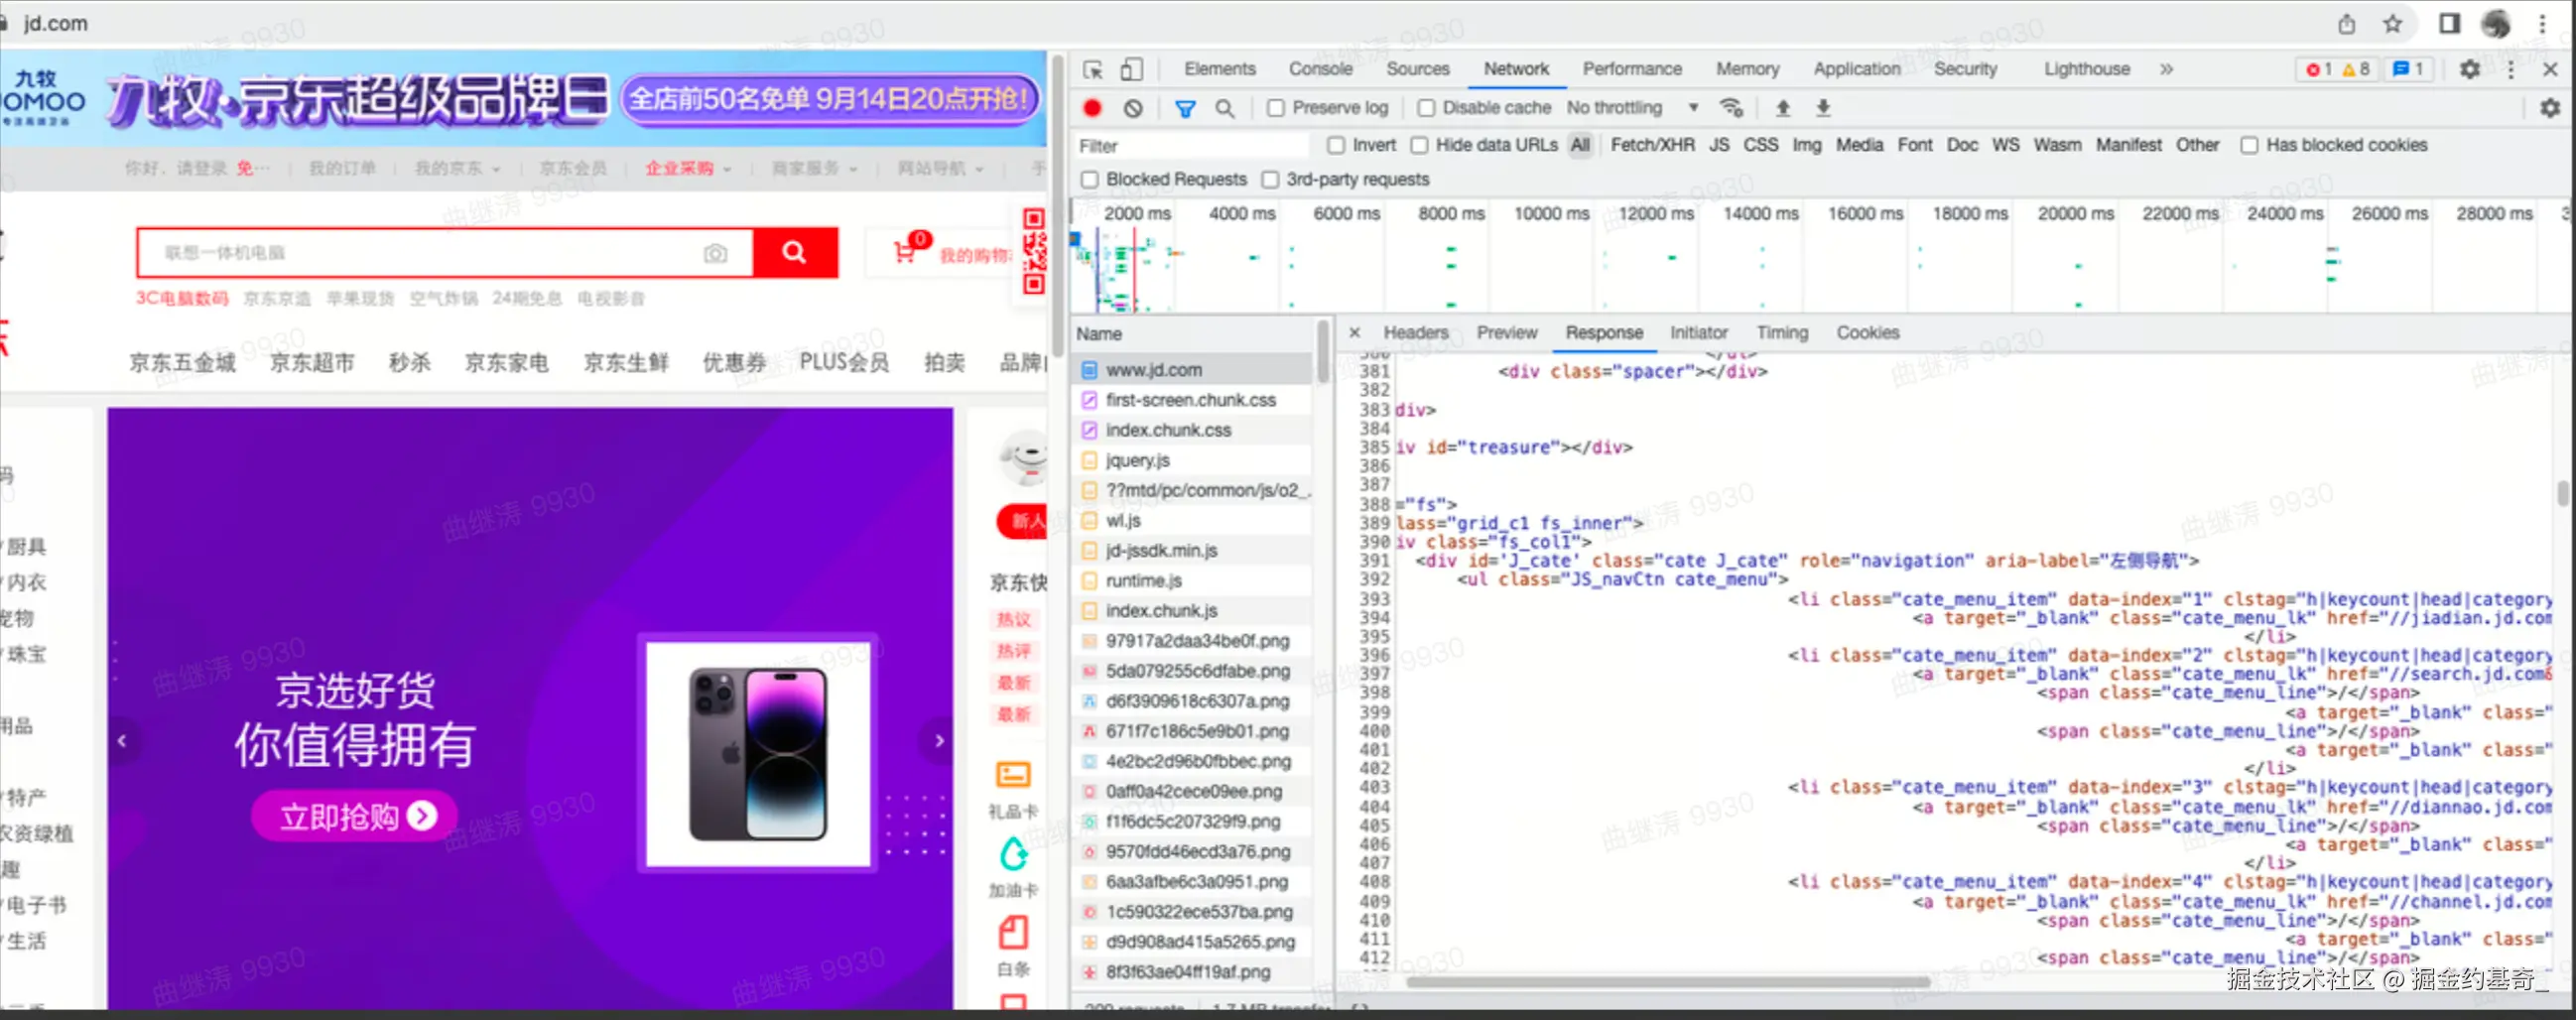Close the request details pane

click(x=1354, y=332)
